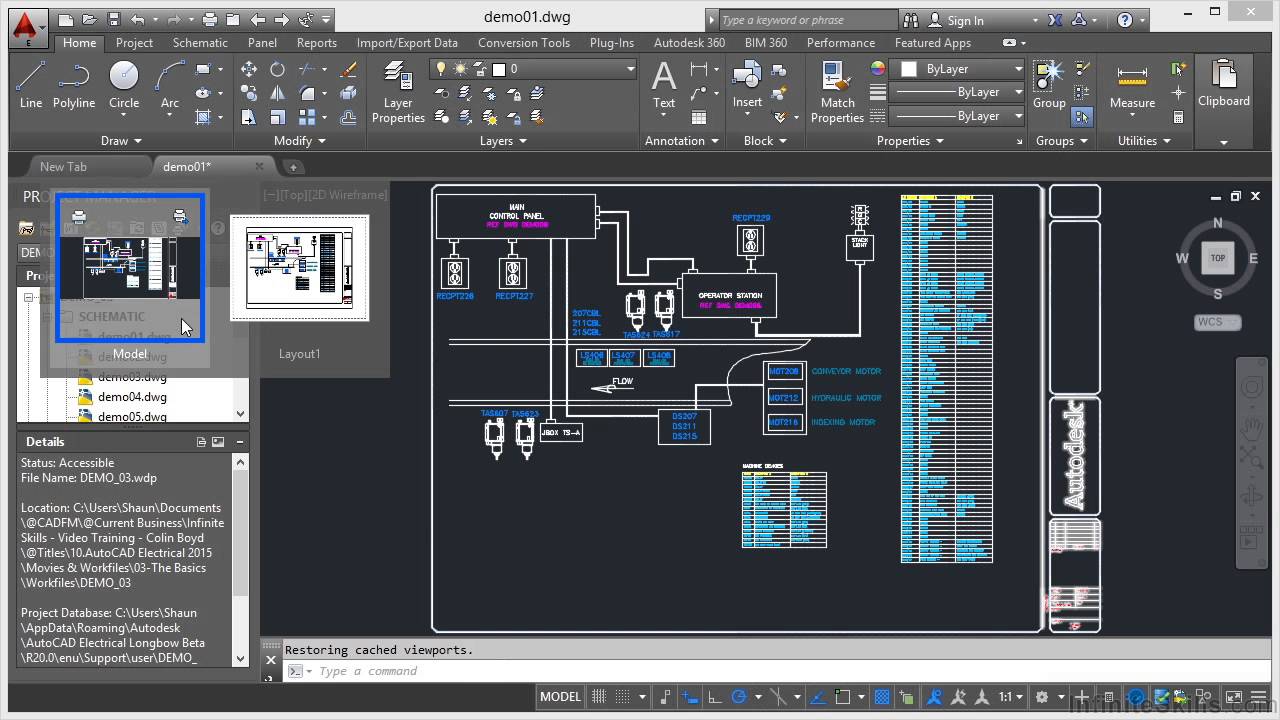This screenshot has width=1280, height=720.
Task: Click the new drawing tab plus button
Action: pyautogui.click(x=293, y=167)
